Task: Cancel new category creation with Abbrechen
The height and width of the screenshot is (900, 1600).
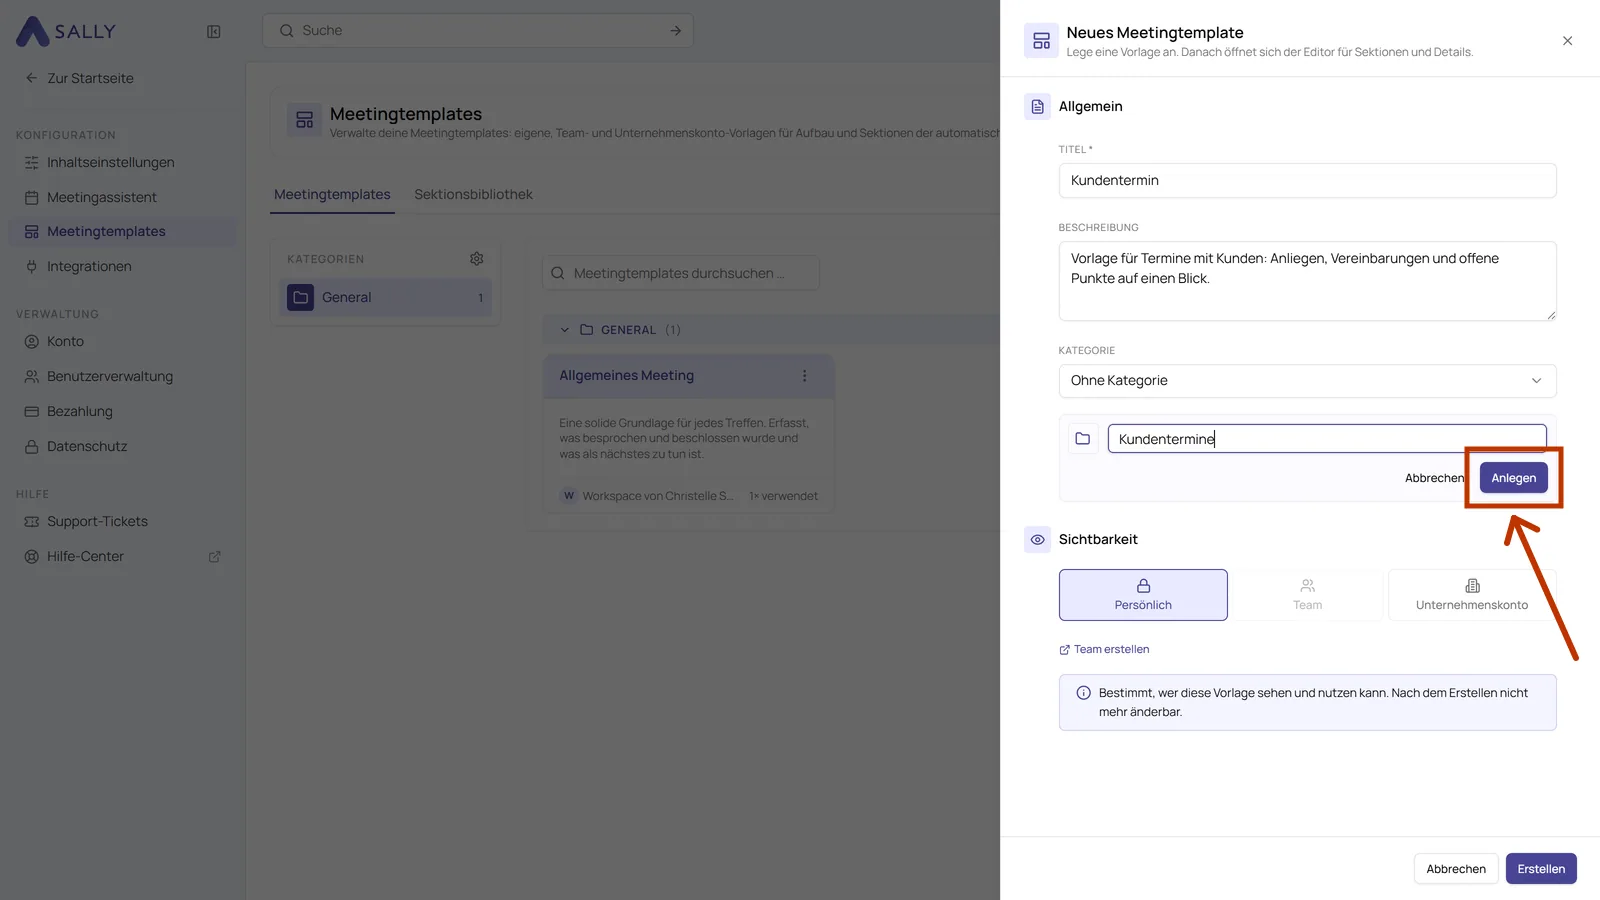Action: coord(1434,478)
